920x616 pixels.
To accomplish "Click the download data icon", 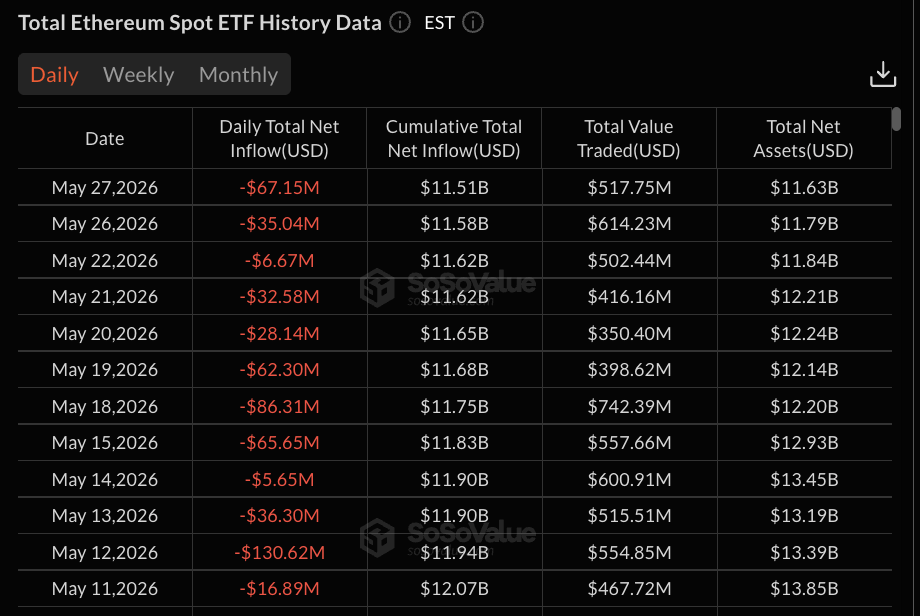I will 882,75.
